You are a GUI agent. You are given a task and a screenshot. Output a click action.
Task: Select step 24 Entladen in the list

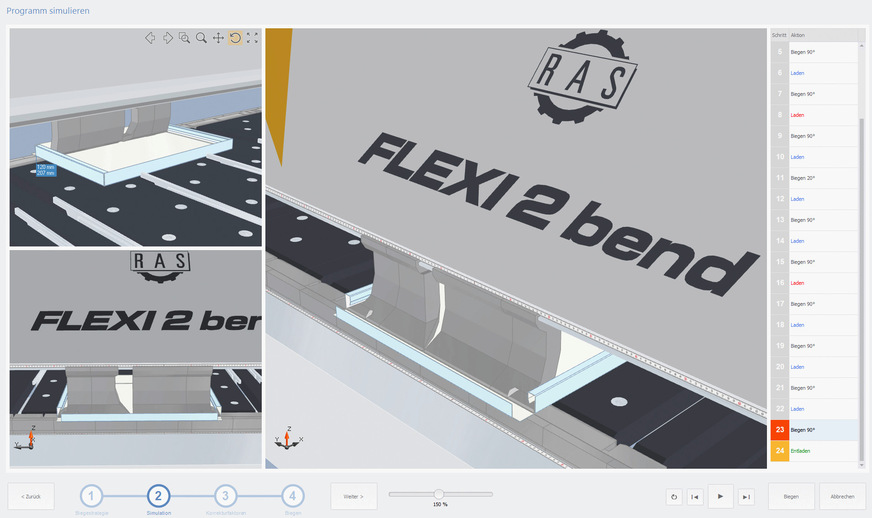tap(813, 451)
